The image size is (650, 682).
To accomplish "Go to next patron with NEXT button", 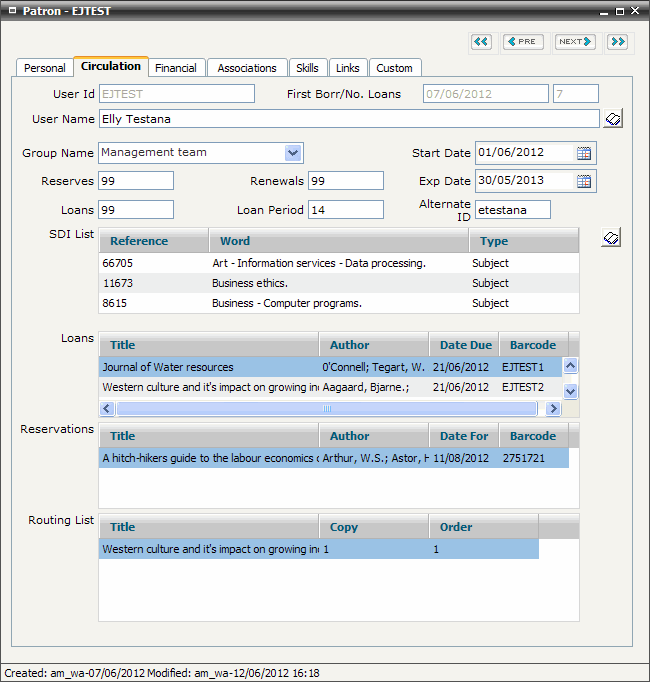I will 575,42.
